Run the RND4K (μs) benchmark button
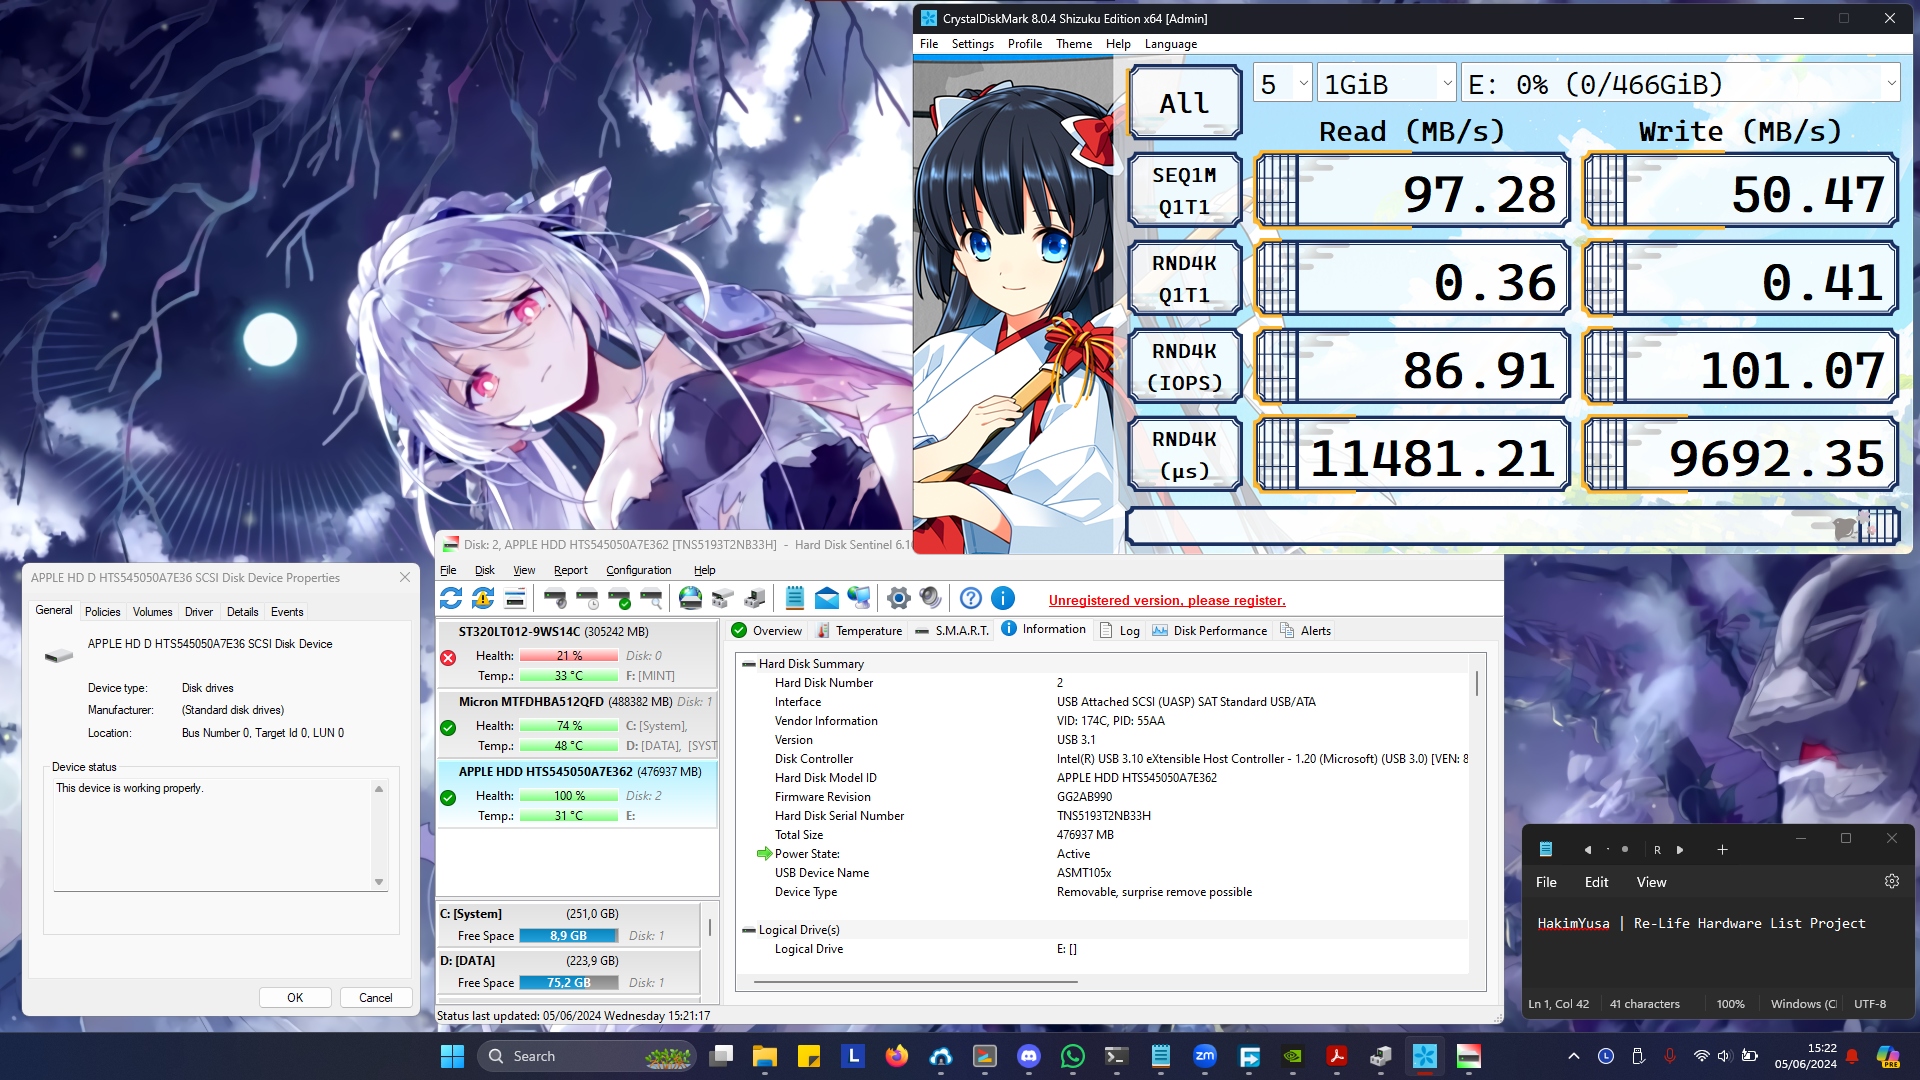Image resolution: width=1920 pixels, height=1080 pixels. tap(1185, 455)
